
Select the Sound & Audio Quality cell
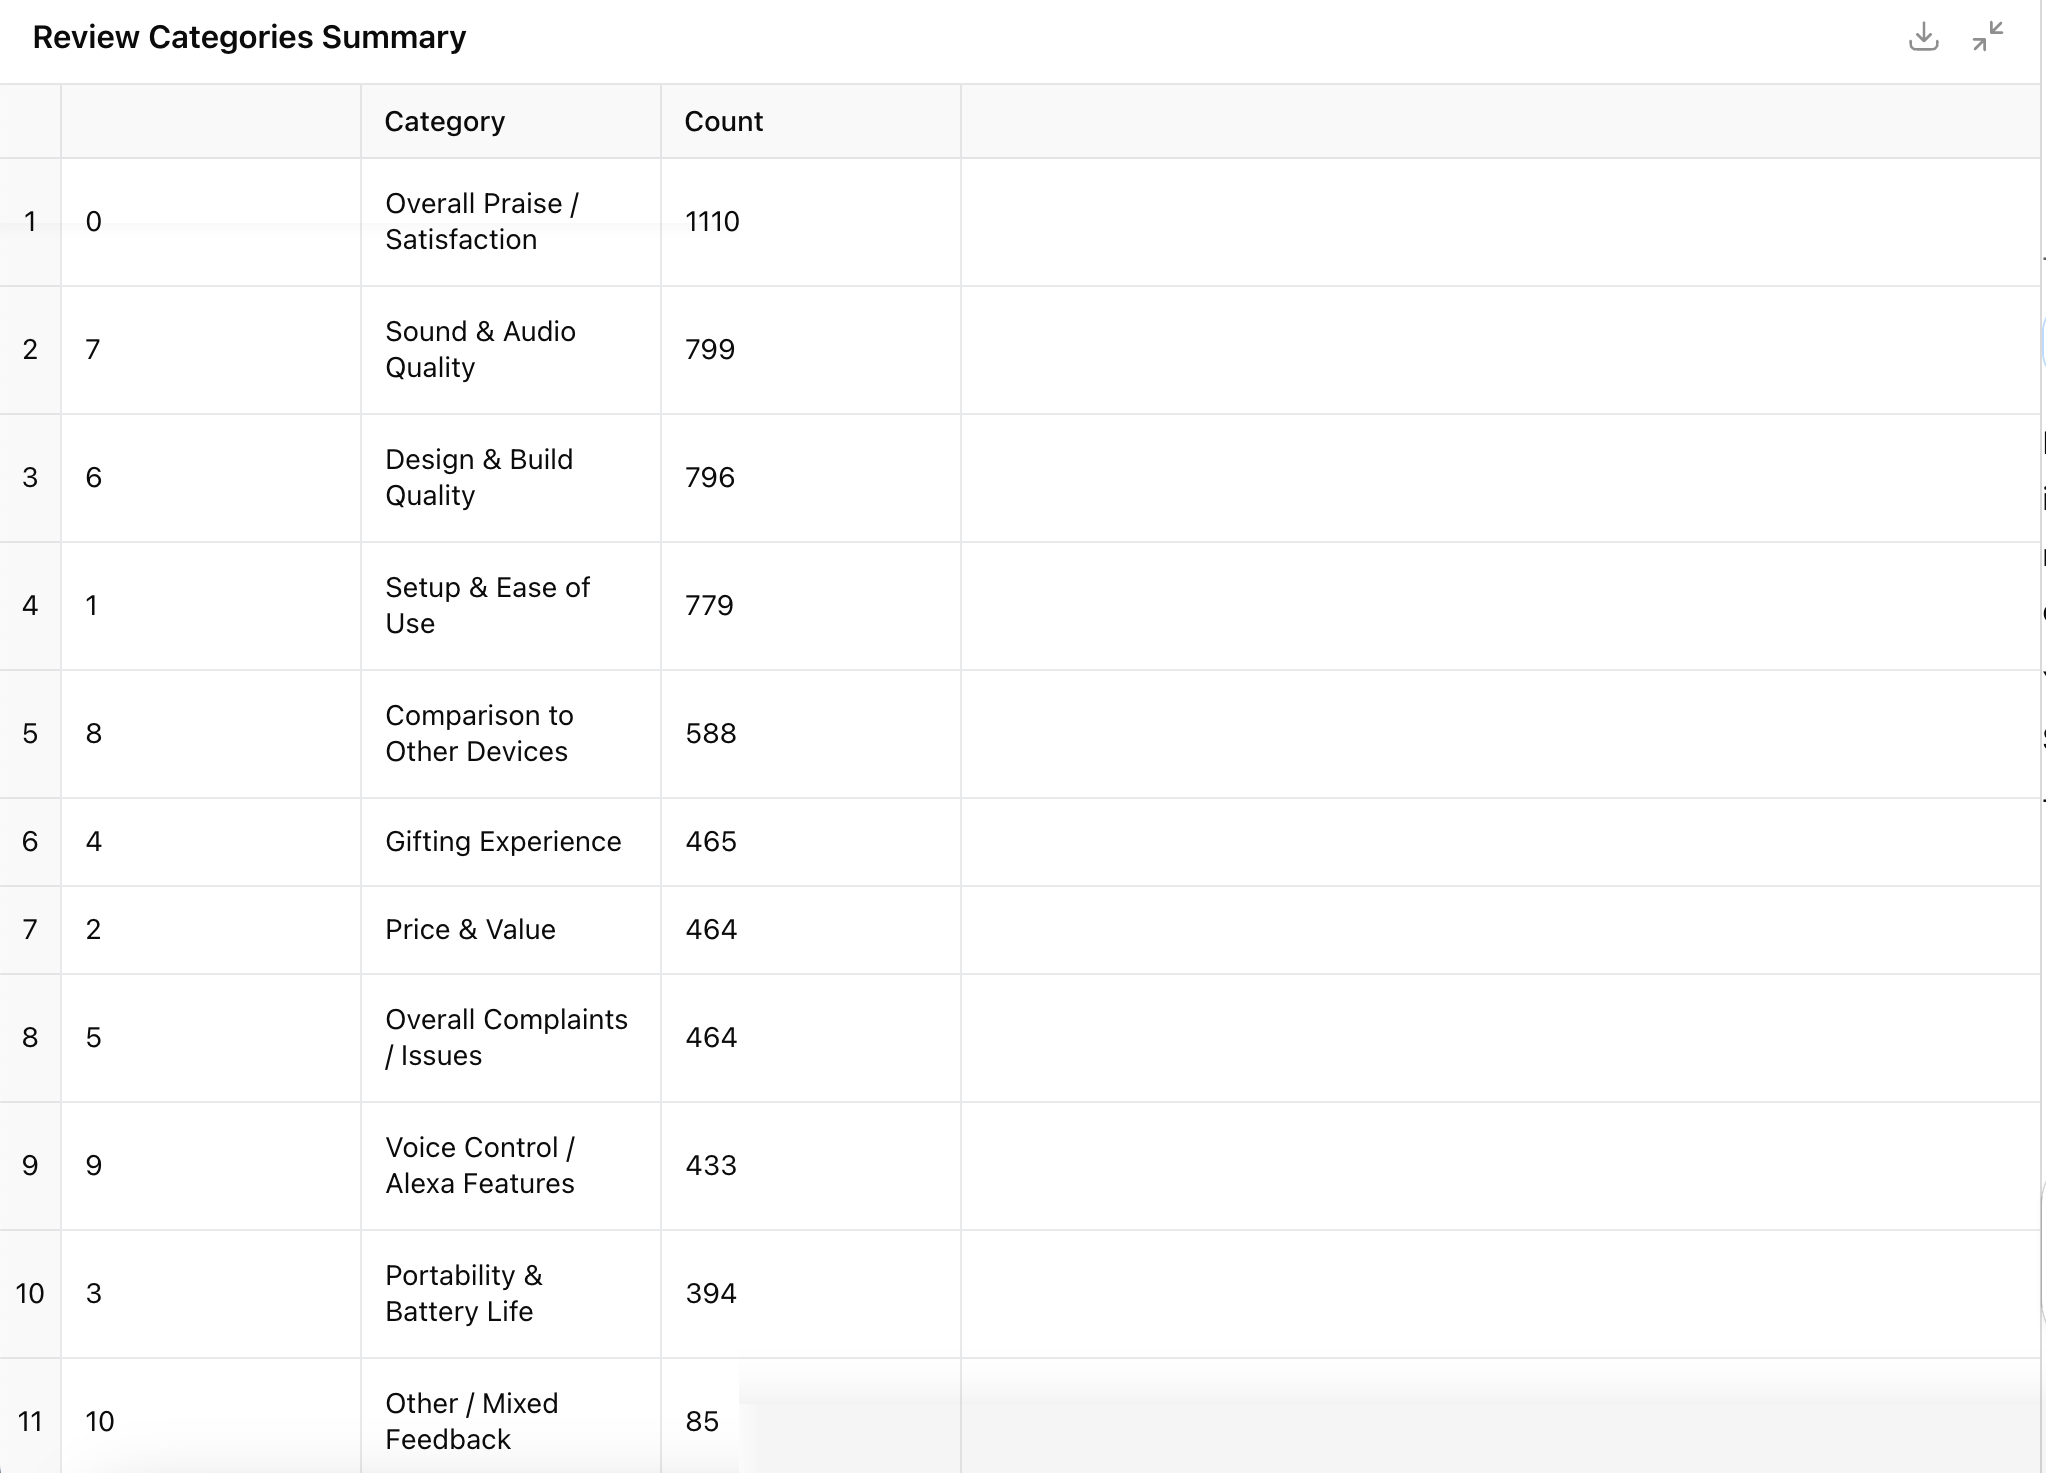(480, 349)
